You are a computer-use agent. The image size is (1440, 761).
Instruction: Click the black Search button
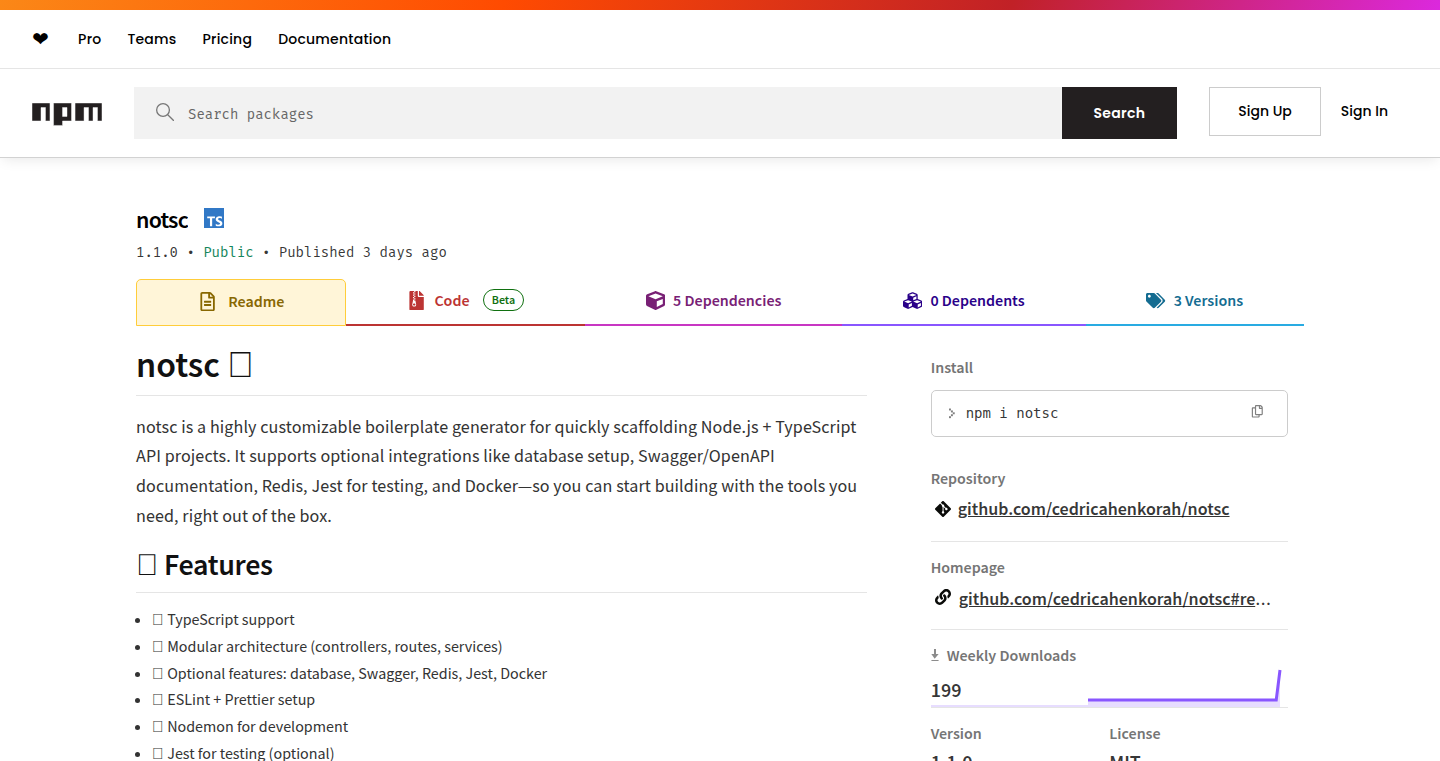(1119, 113)
